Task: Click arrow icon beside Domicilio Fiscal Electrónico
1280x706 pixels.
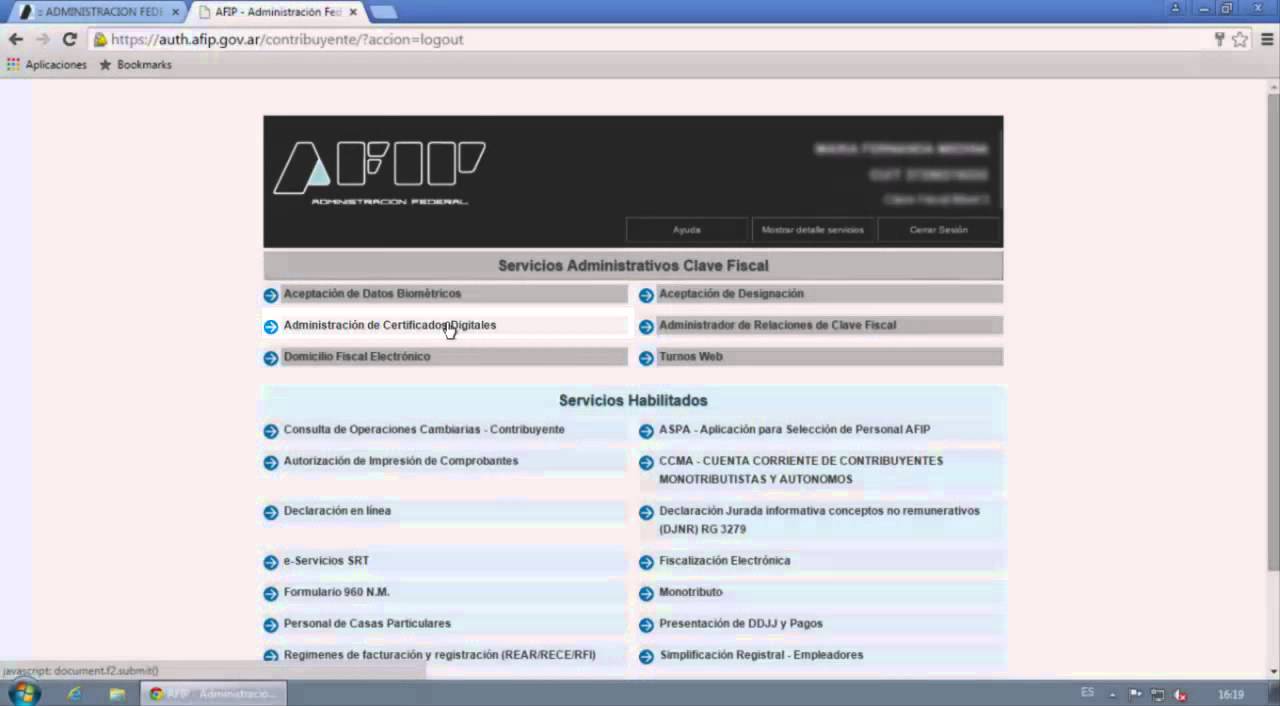Action: [271, 358]
